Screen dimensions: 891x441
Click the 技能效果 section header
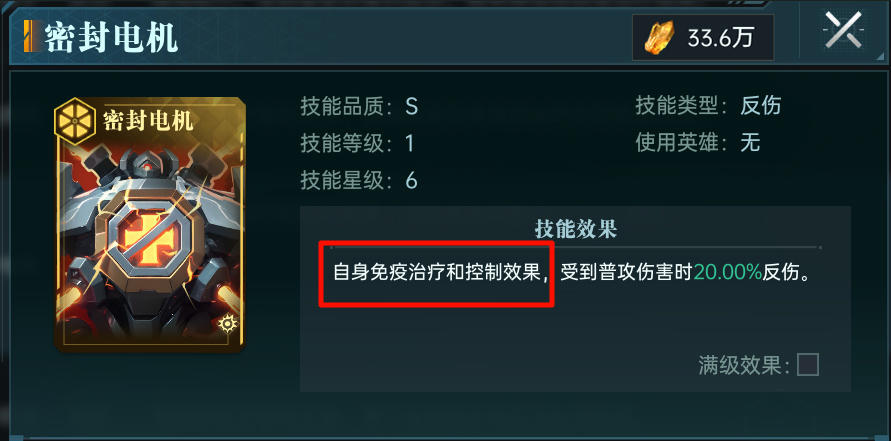[575, 230]
